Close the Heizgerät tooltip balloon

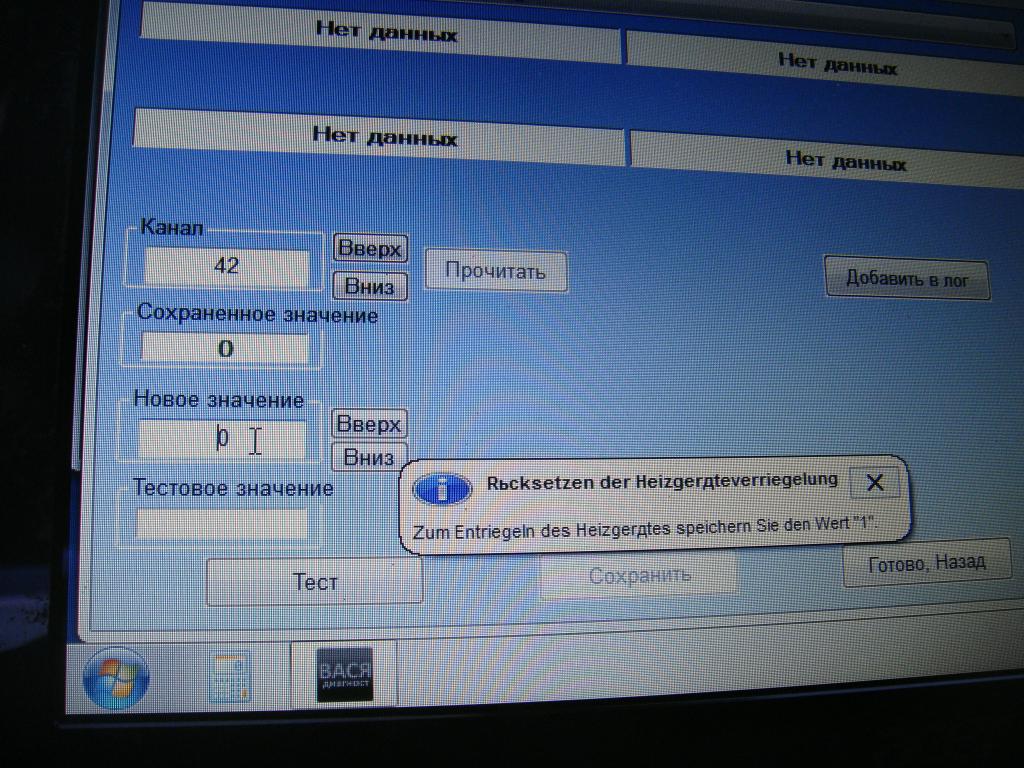pyautogui.click(x=874, y=483)
